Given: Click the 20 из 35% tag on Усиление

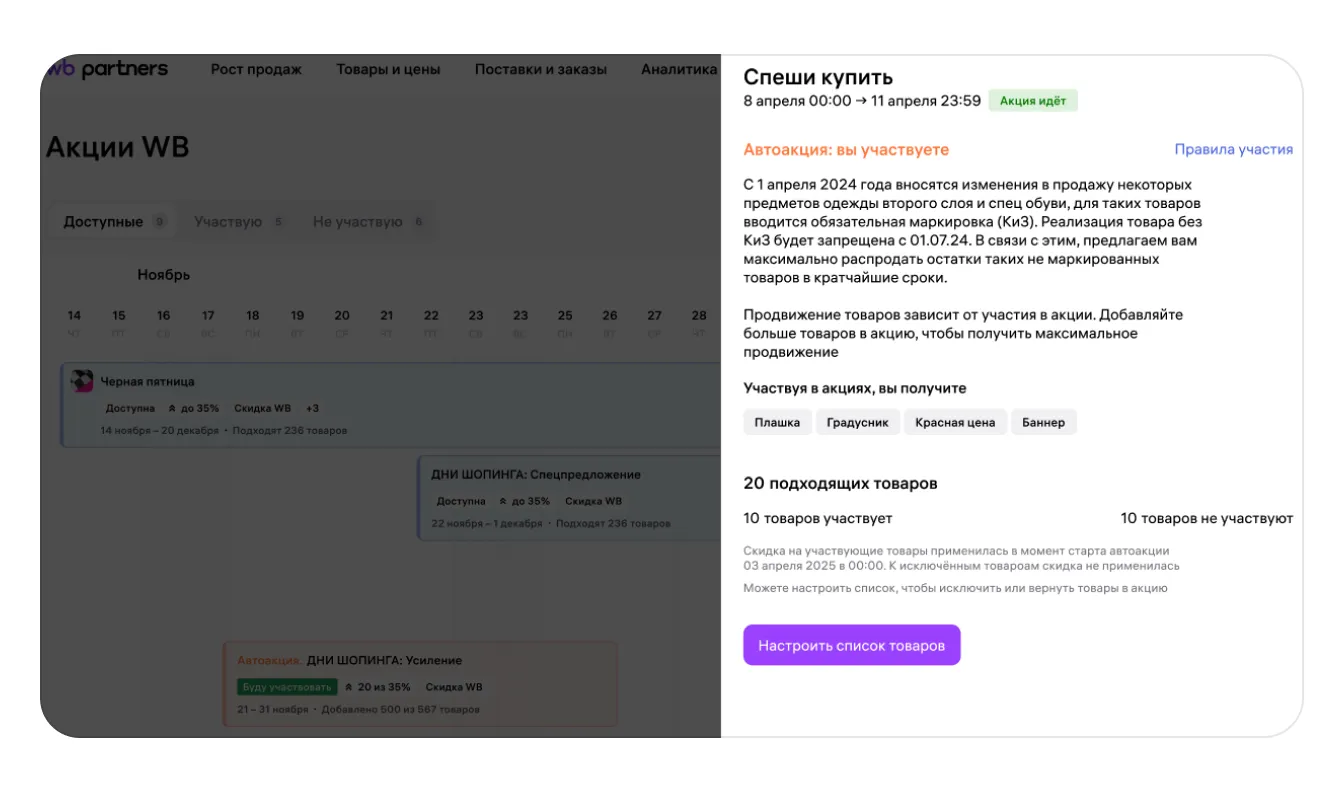Looking at the screenshot, I should [377, 687].
